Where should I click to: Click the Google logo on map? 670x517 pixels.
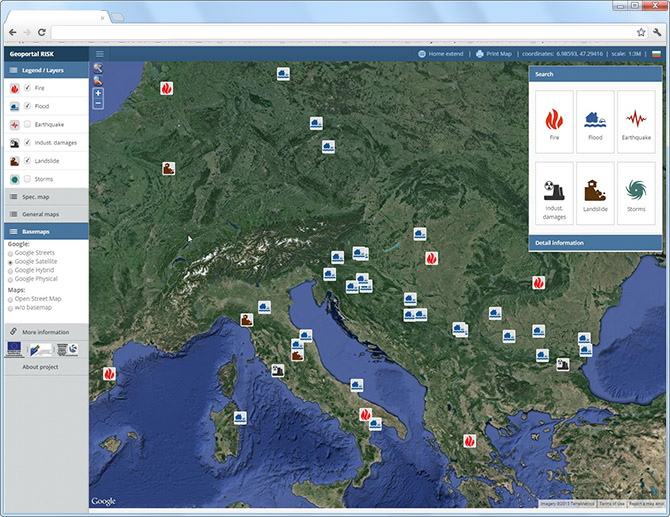(103, 501)
